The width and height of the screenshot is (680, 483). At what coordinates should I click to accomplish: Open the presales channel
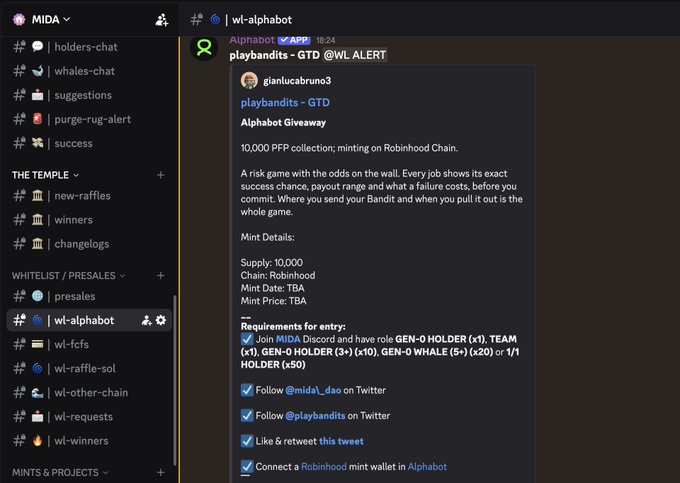pos(89,296)
